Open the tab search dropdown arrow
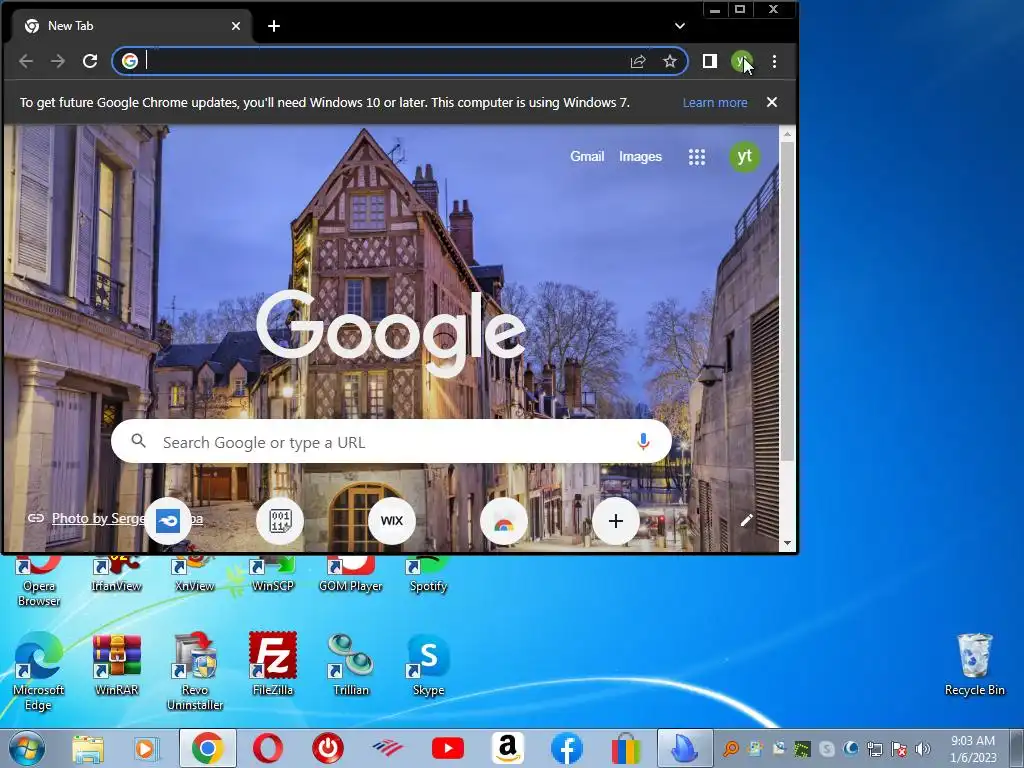 coord(680,26)
